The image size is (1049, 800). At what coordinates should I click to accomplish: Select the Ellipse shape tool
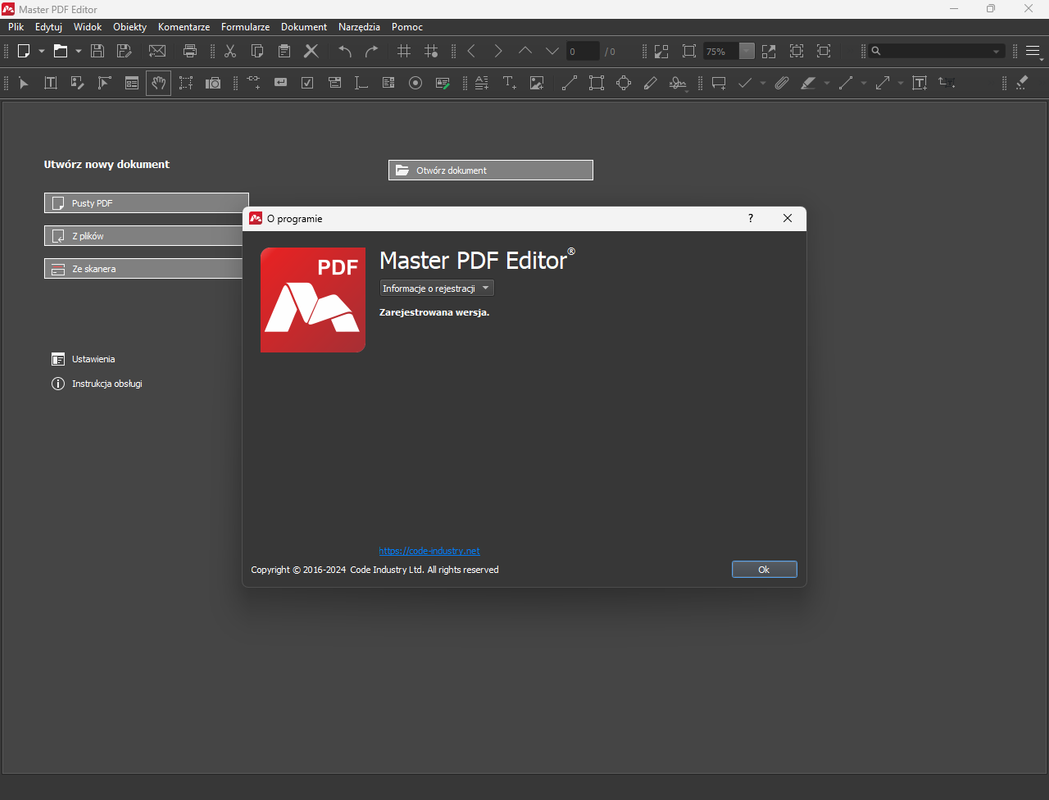[x=624, y=83]
